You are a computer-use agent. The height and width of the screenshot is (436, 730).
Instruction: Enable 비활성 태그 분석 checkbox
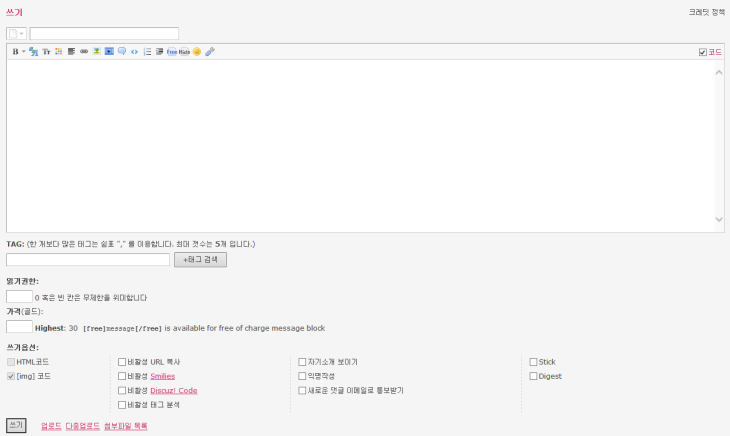click(122, 405)
